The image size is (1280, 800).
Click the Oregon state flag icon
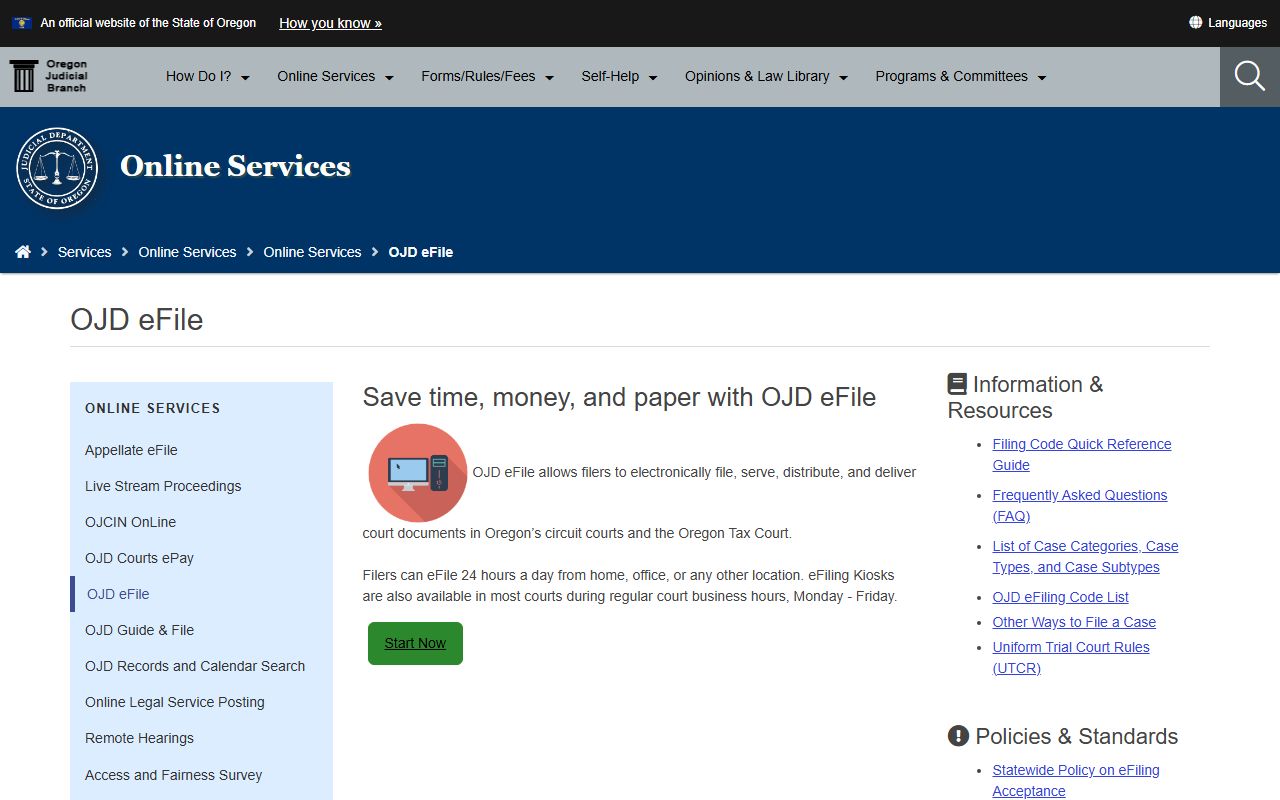click(x=22, y=23)
